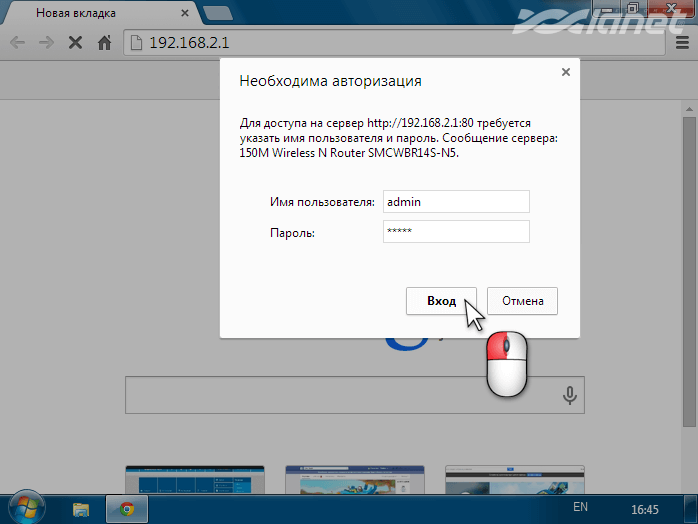Close the authorization dialog with the X
The width and height of the screenshot is (698, 524).
(x=566, y=72)
